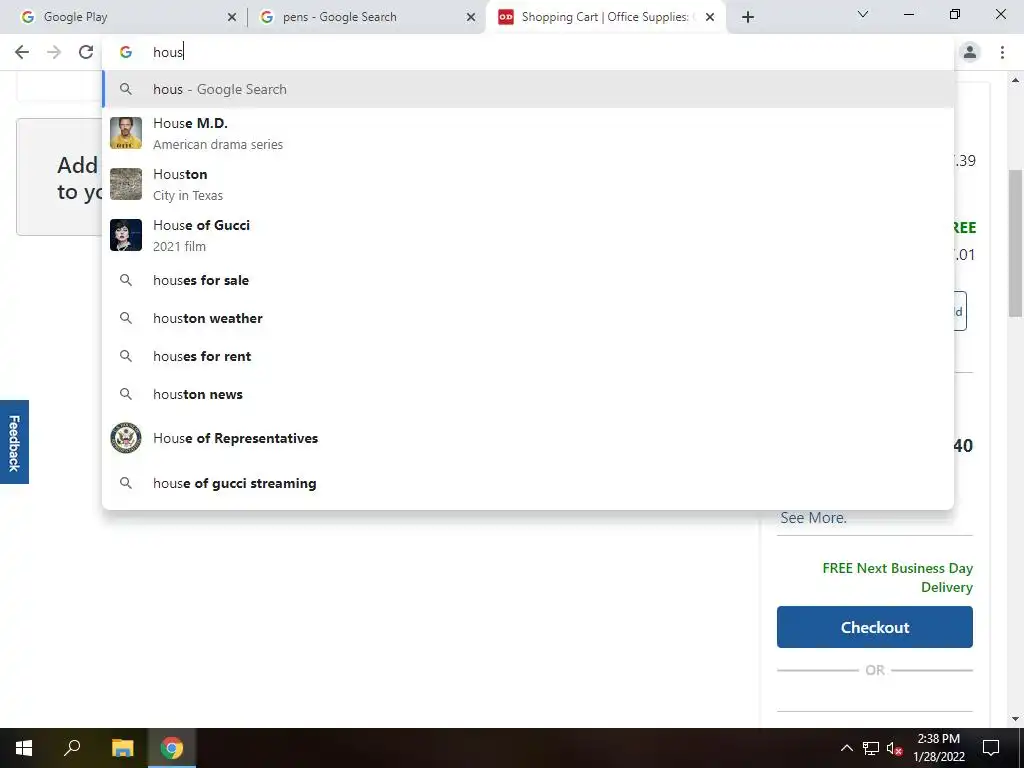Expand the tab search chevron
The width and height of the screenshot is (1024, 768).
coord(863,14)
